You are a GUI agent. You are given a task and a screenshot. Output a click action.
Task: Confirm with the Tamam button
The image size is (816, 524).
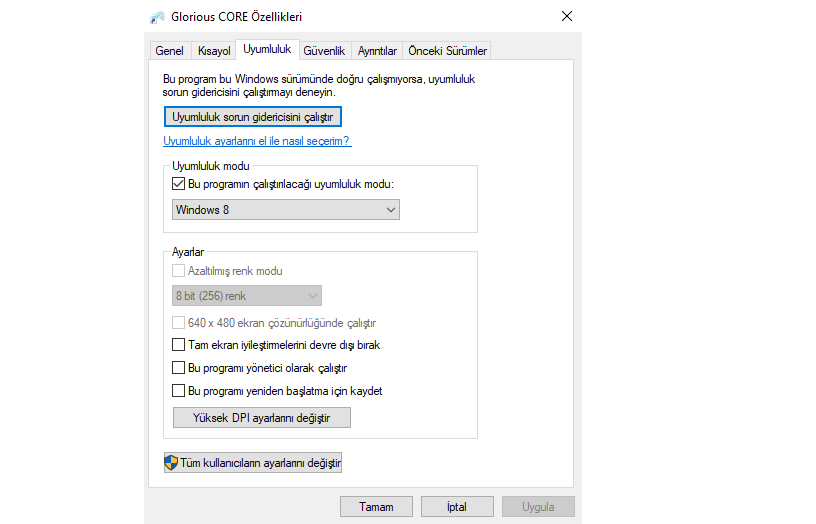tap(376, 507)
